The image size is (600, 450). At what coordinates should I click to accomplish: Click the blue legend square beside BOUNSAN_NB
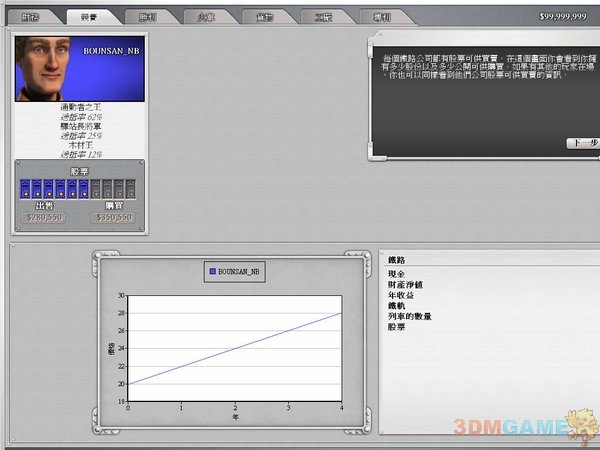213,270
